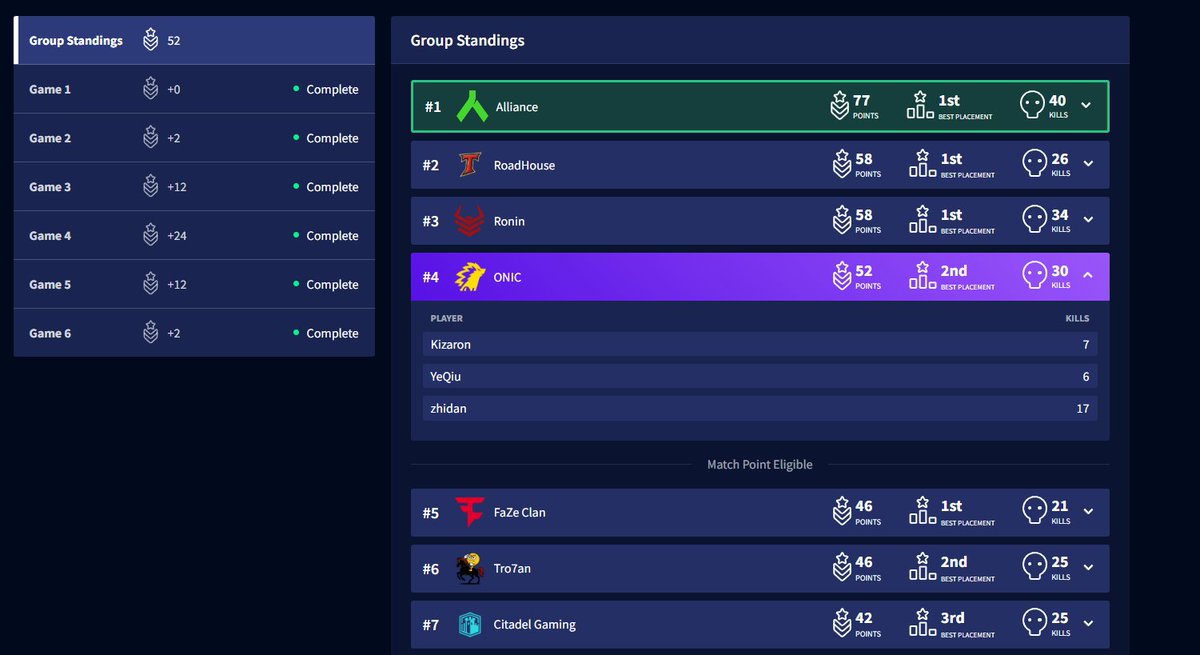This screenshot has height=655, width=1200.
Task: Click the podium placement icon in ONIC row
Action: pos(922,276)
